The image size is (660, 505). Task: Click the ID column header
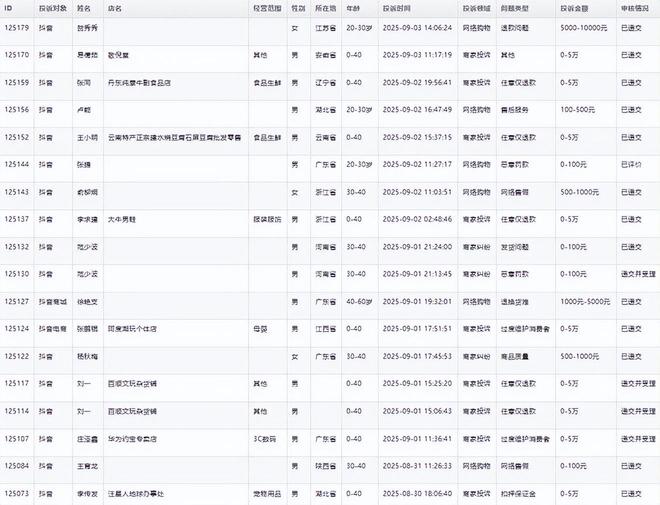(8, 7)
